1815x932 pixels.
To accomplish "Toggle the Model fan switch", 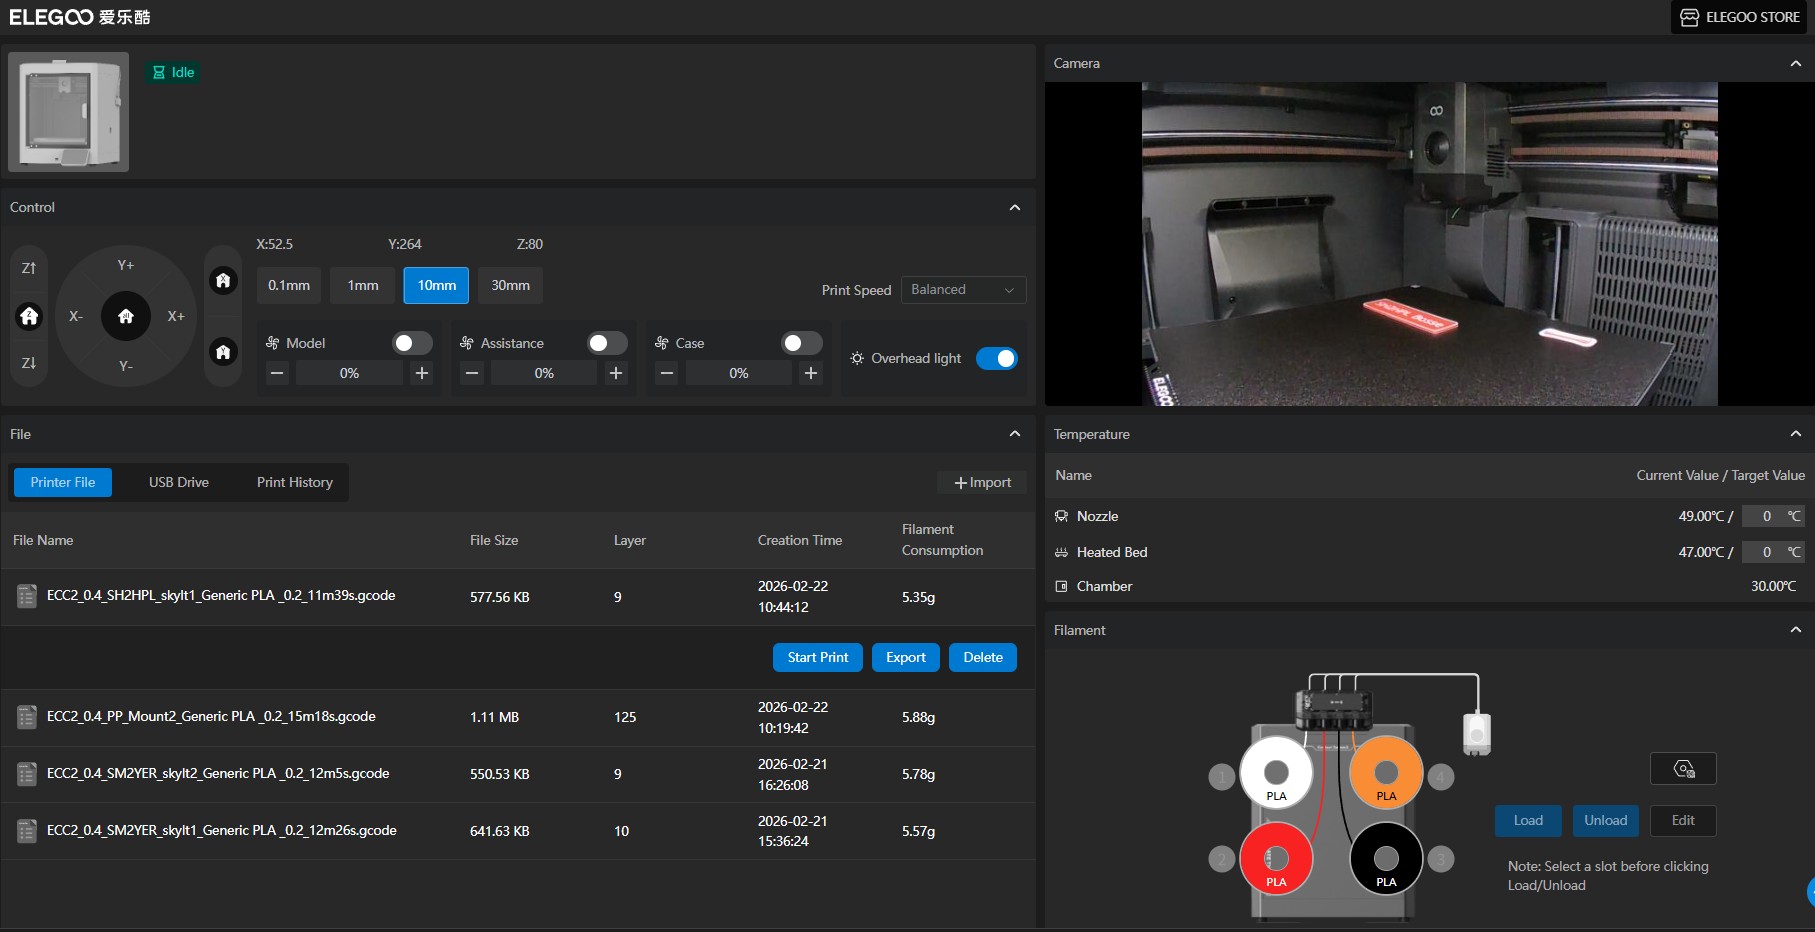I will [412, 343].
